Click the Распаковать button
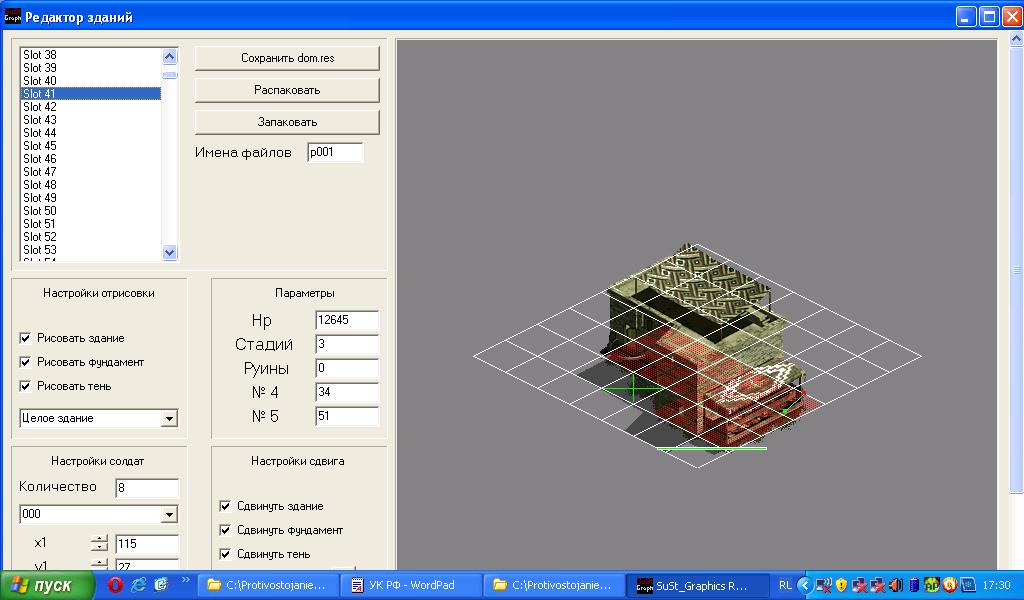Image resolution: width=1024 pixels, height=600 pixels. (287, 90)
